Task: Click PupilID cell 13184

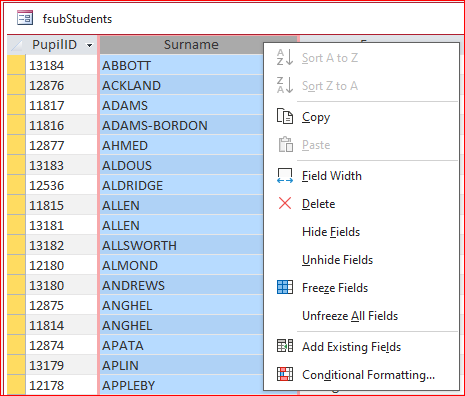Action: point(61,65)
